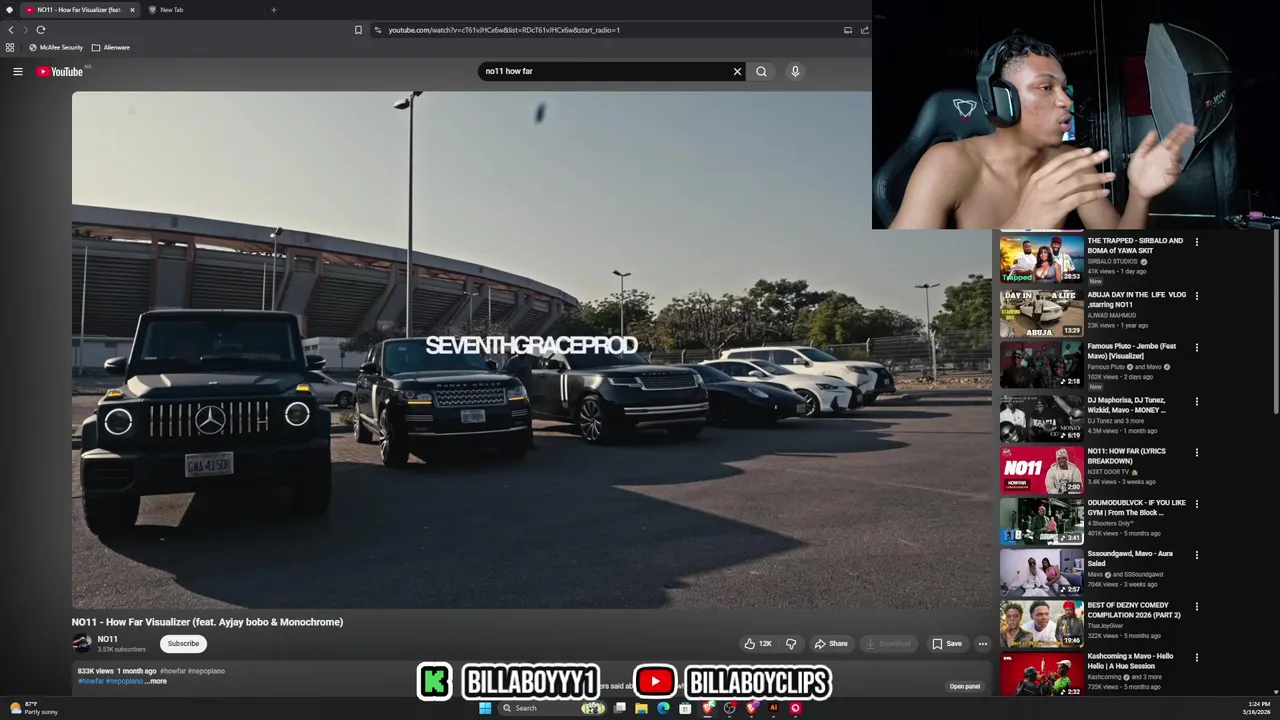Image resolution: width=1280 pixels, height=720 pixels.
Task: Open the Alienware bookmarks folder
Action: point(110,47)
